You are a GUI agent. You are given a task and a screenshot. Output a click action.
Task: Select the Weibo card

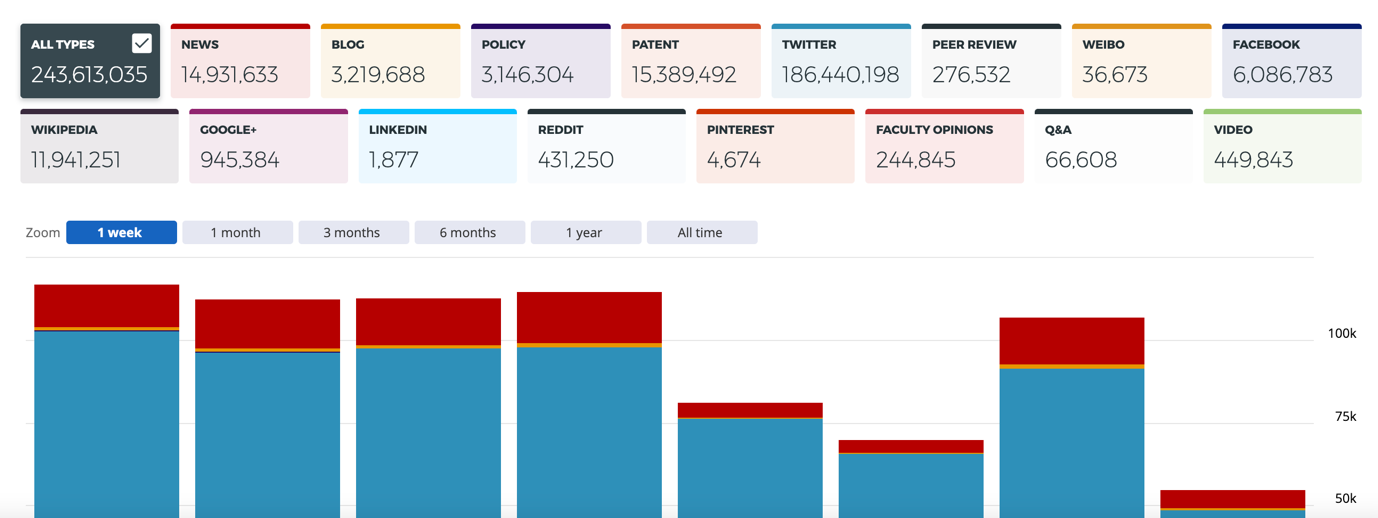click(x=1141, y=62)
